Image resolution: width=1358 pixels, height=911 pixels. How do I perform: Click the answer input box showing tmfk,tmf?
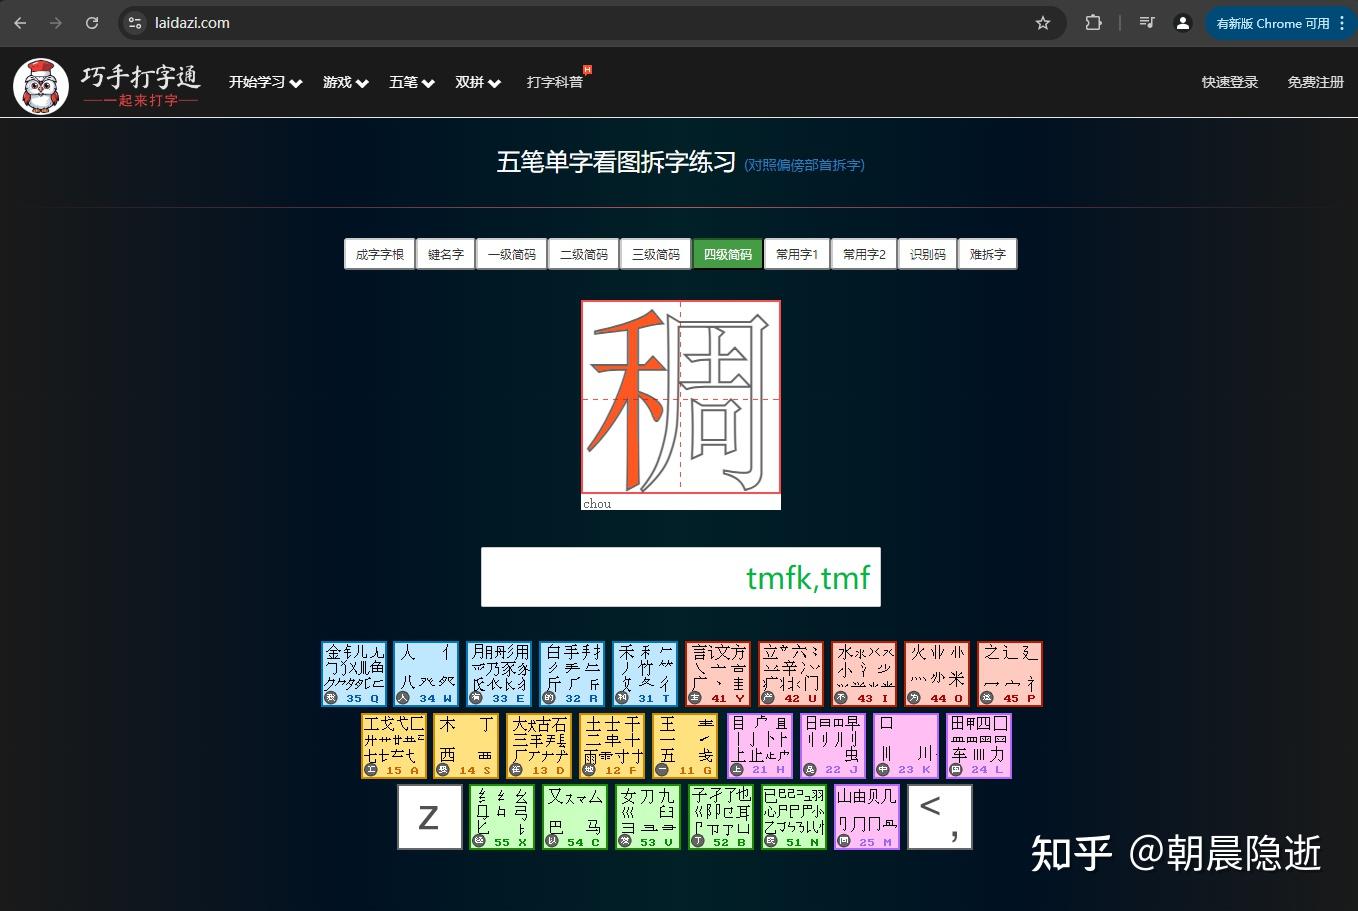point(681,577)
